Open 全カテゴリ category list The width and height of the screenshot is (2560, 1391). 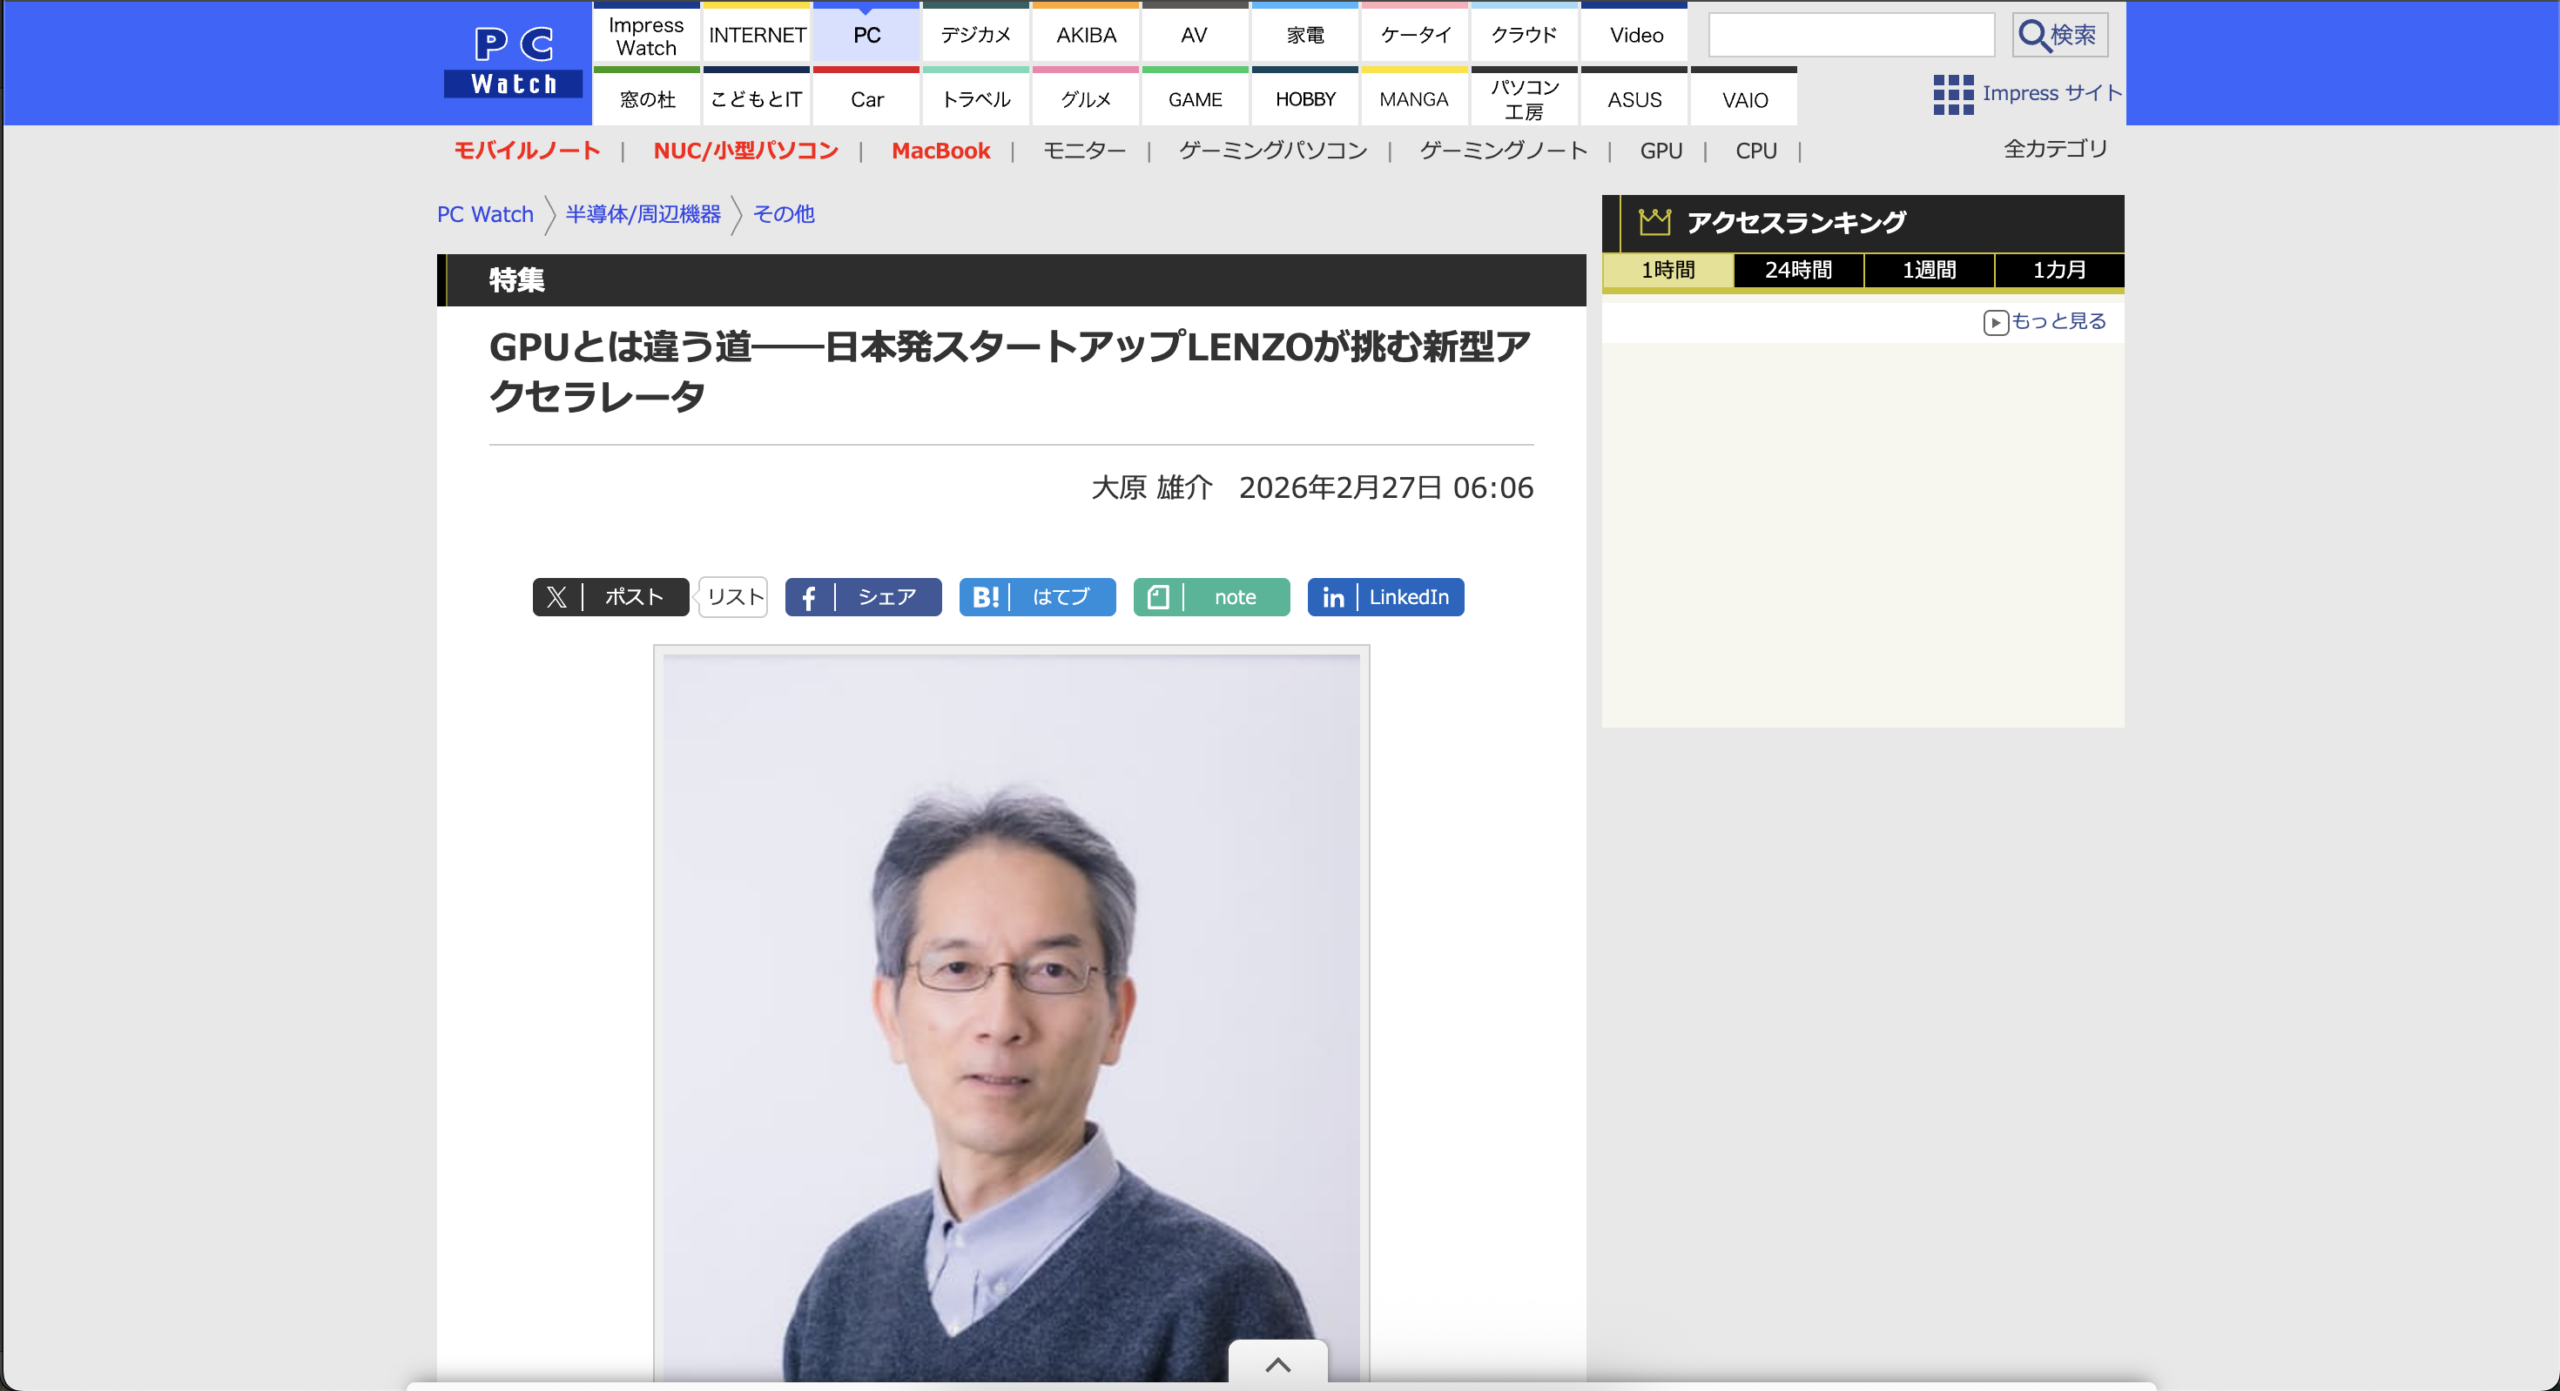(x=2055, y=149)
